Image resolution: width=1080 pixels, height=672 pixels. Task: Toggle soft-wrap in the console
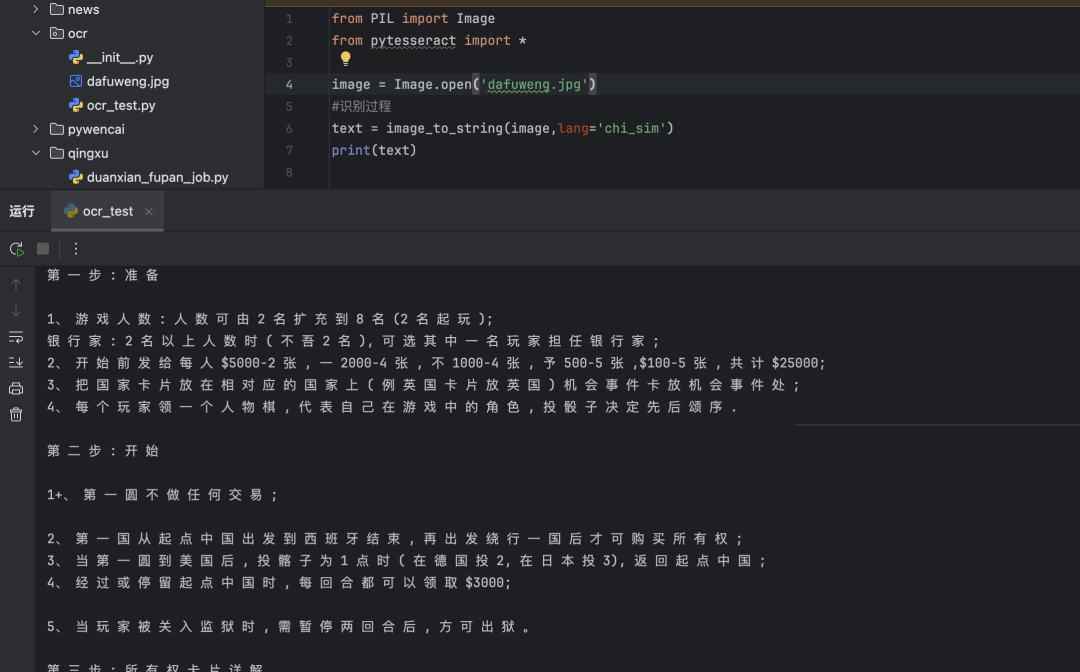16,337
